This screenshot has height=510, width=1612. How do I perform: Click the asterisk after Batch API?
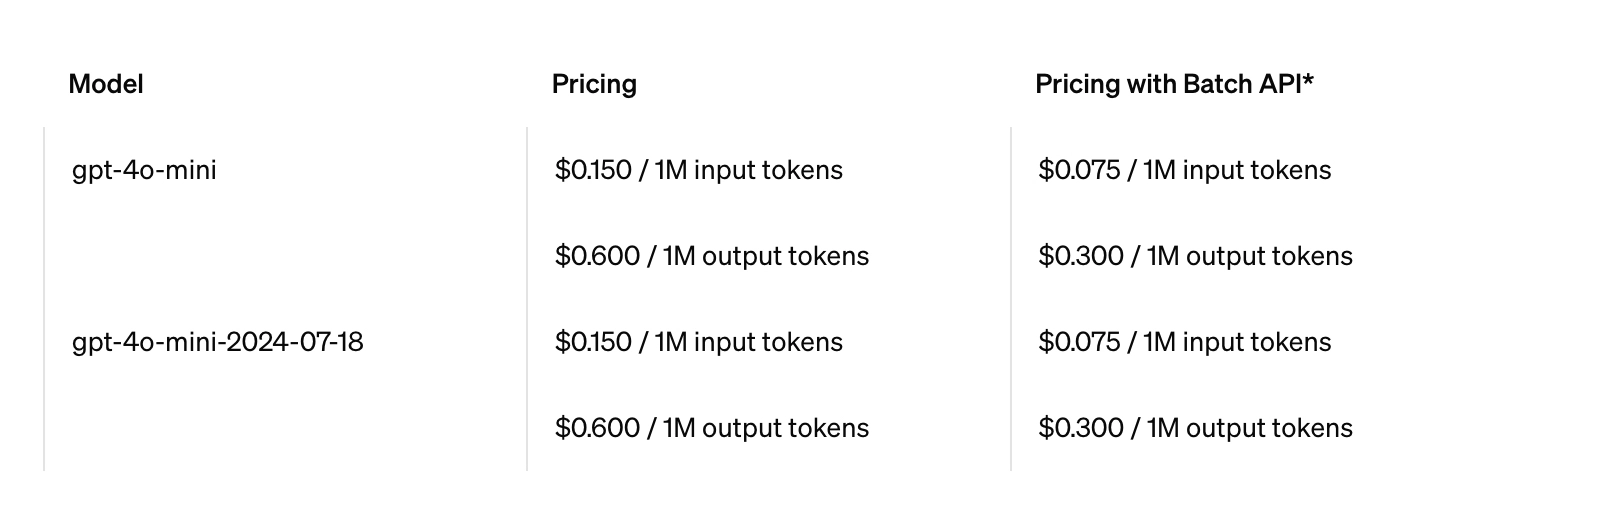[1308, 82]
